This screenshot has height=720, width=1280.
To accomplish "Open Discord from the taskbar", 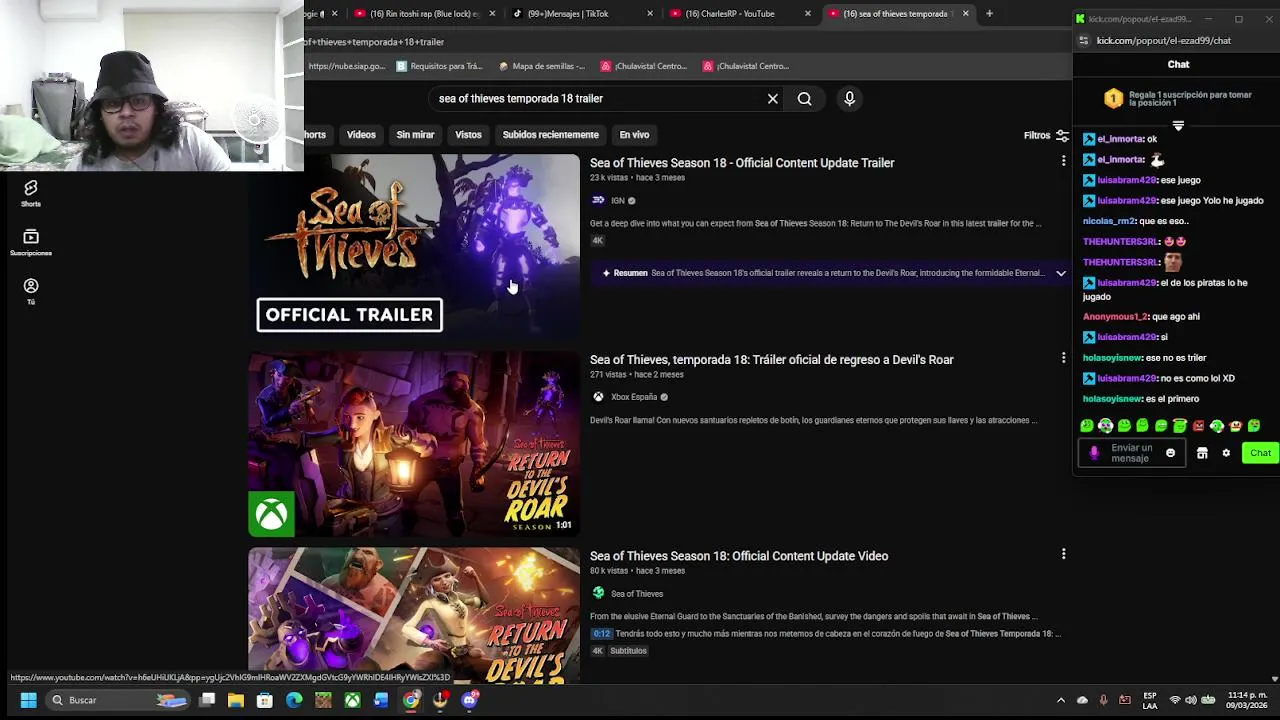I will click(469, 700).
